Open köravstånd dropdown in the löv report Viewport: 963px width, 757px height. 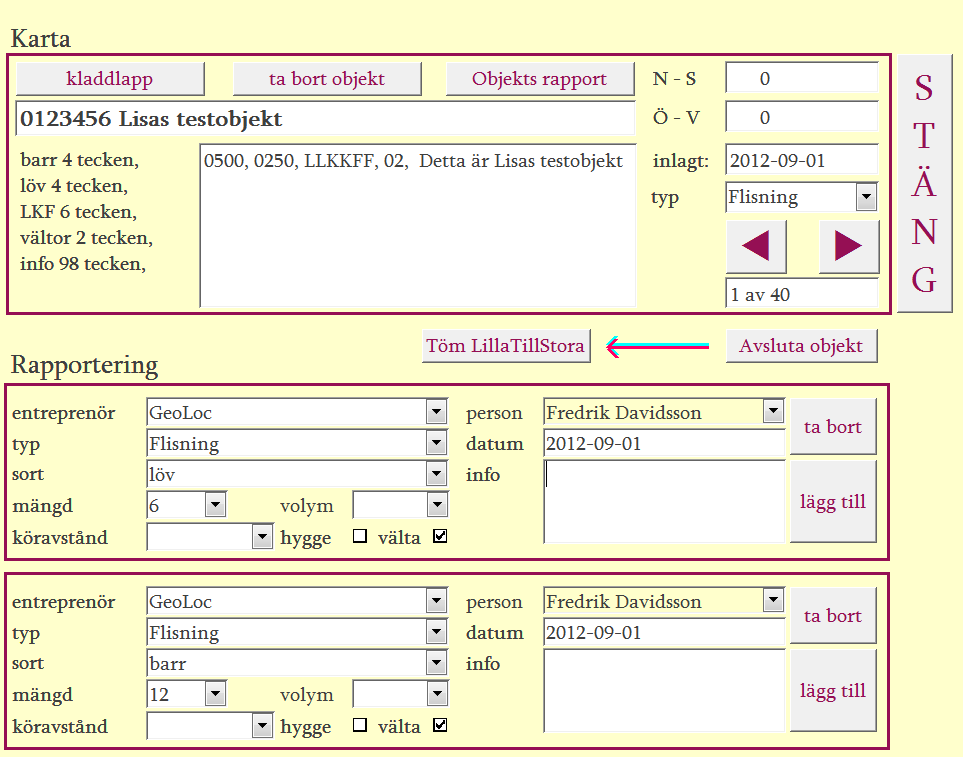[262, 537]
